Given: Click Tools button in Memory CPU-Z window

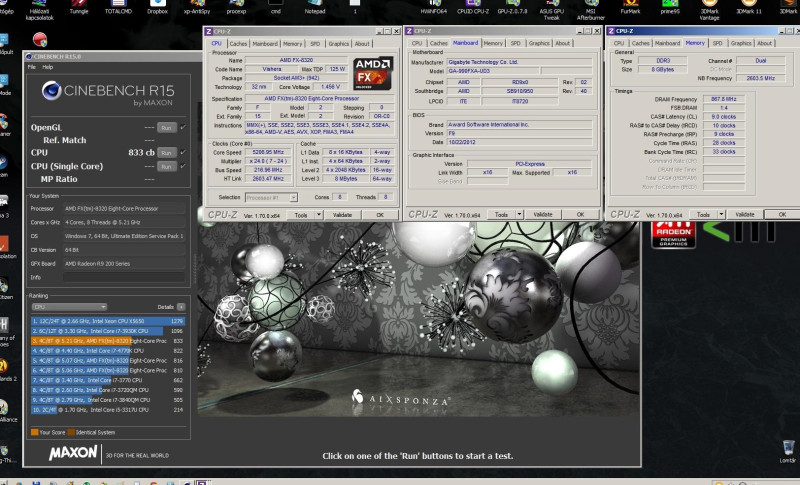Looking at the screenshot, I should point(703,214).
